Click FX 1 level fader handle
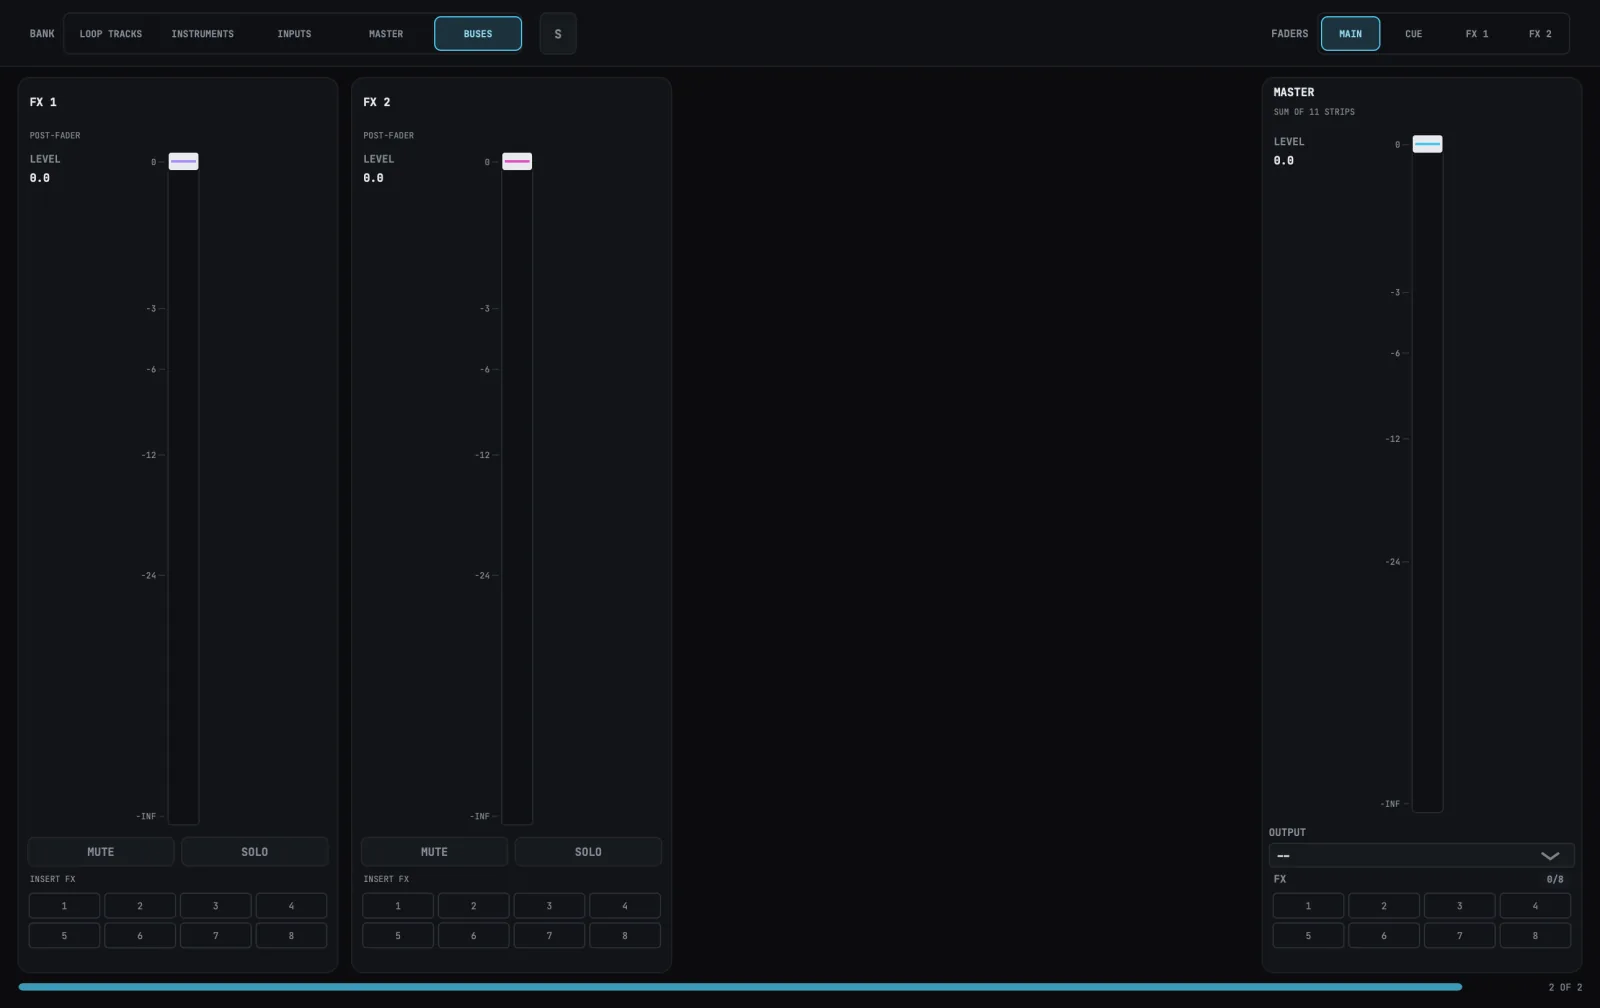 183,161
